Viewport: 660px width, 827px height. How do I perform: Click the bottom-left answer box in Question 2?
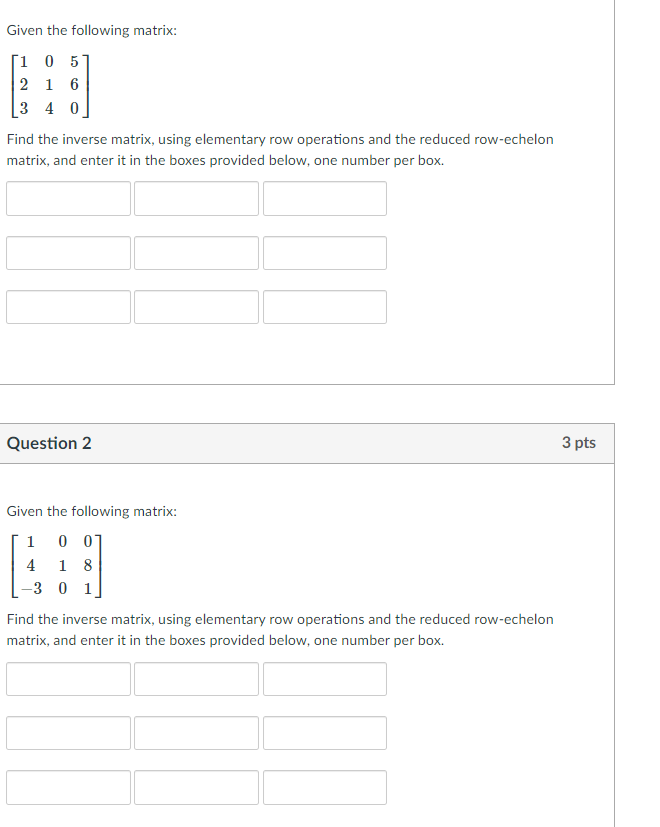pos(68,787)
